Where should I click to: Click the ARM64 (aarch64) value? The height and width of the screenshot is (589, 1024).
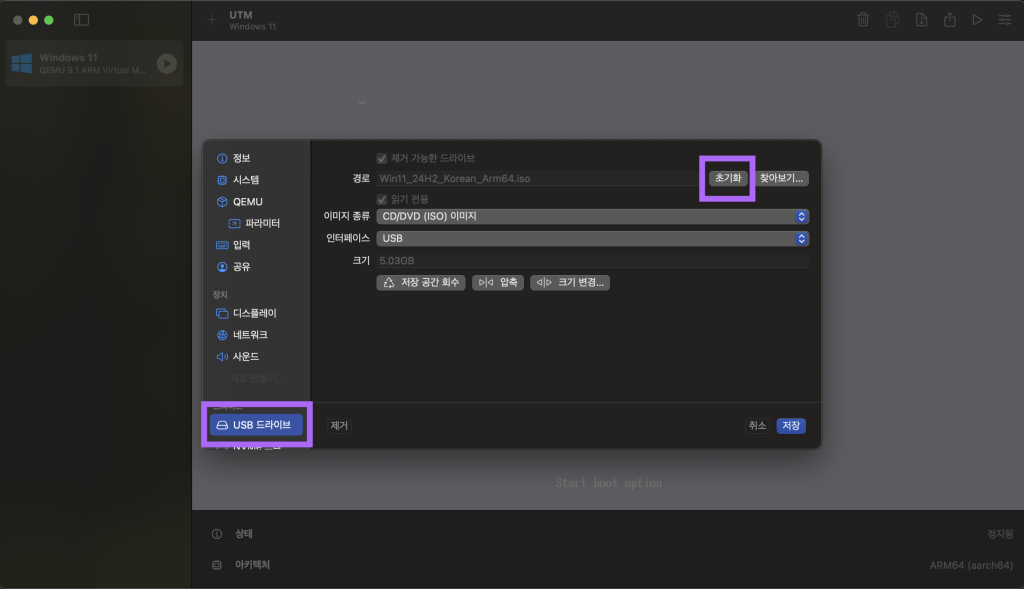pyautogui.click(x=971, y=565)
